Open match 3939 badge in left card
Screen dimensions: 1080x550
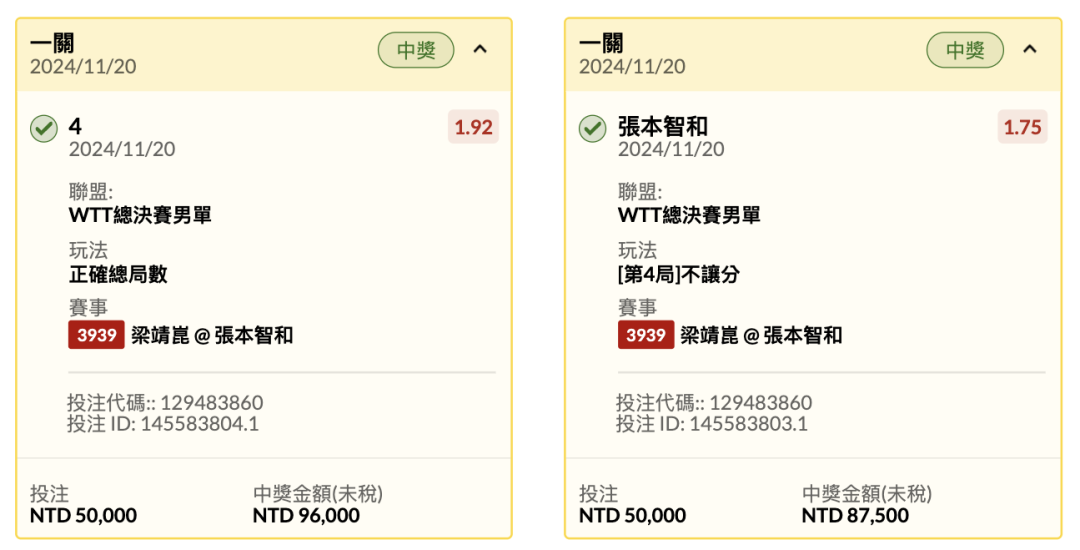96,335
